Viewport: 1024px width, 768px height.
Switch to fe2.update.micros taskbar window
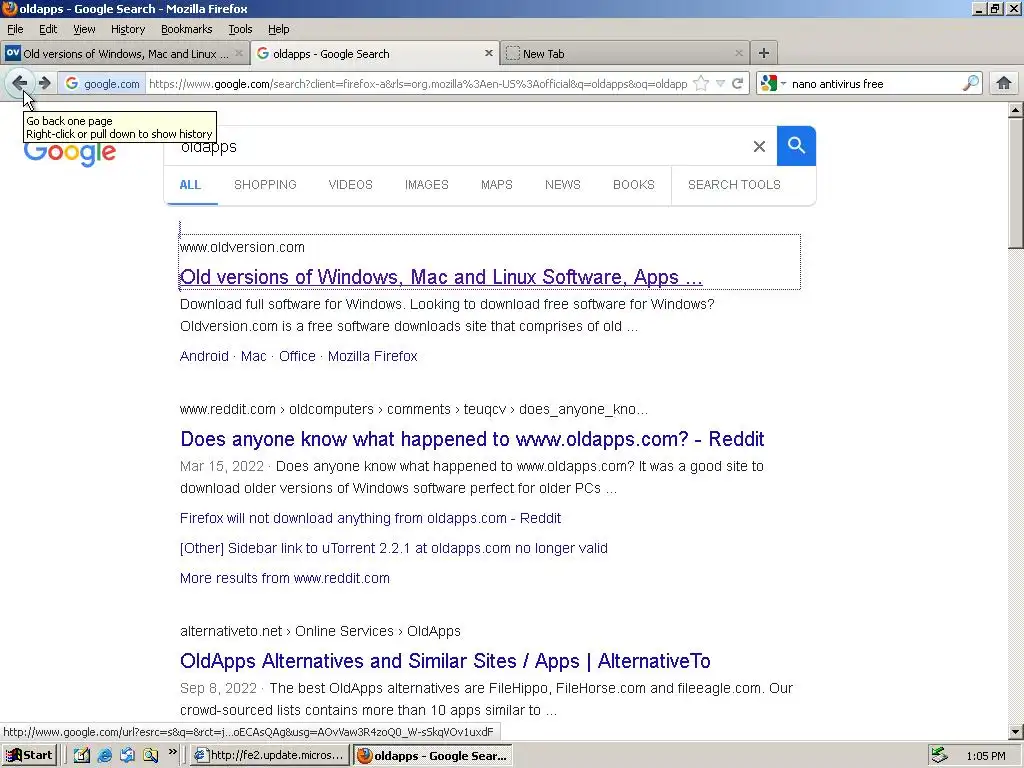(270, 755)
